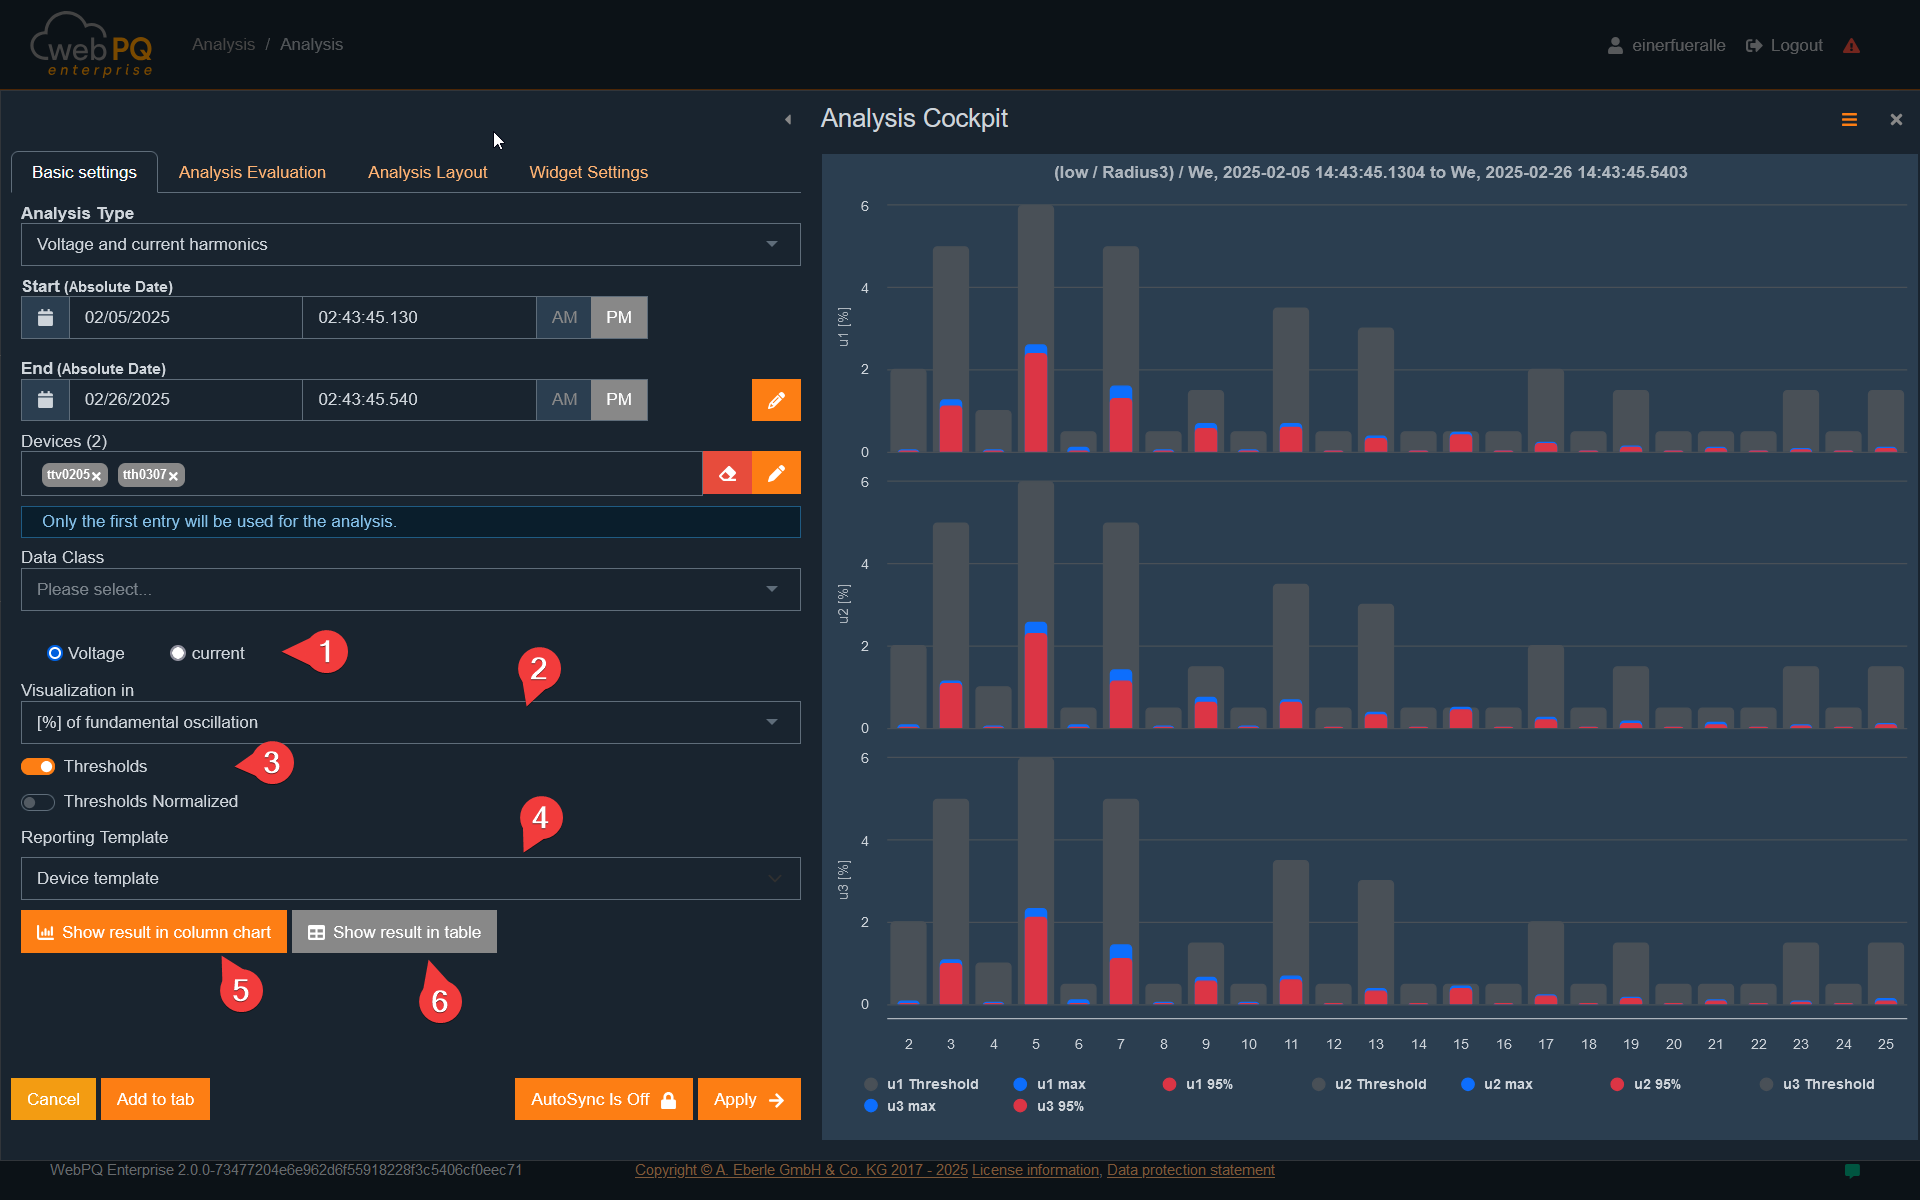The height and width of the screenshot is (1200, 1920).
Task: Collapse the settings panel with the arrow
Action: 788,120
